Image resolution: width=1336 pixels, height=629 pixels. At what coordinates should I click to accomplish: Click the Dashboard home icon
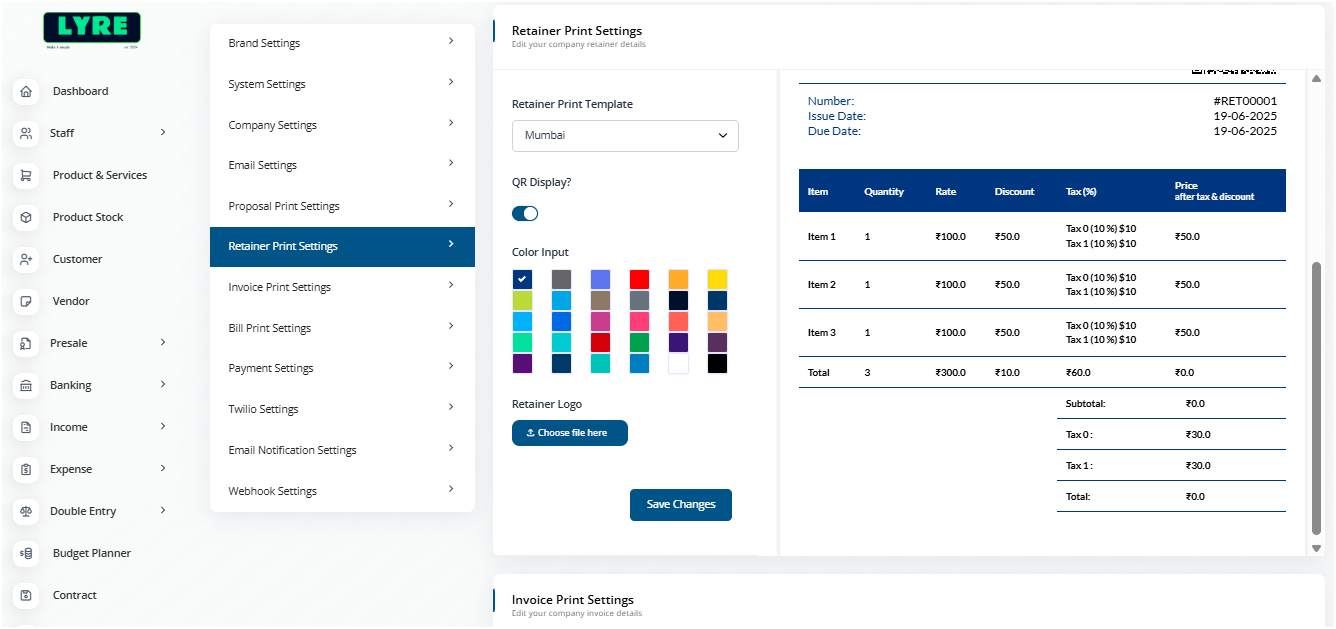[x=26, y=91]
